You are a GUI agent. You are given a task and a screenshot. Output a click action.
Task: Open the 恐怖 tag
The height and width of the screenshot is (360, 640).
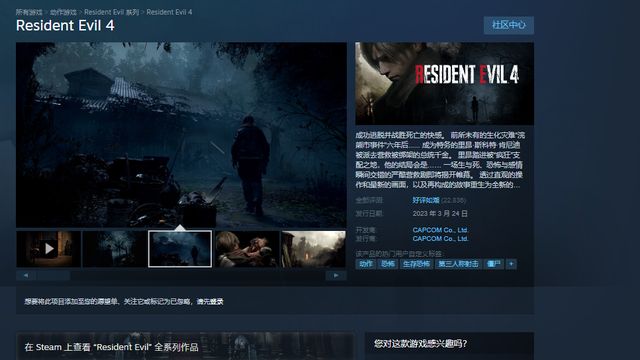387,264
